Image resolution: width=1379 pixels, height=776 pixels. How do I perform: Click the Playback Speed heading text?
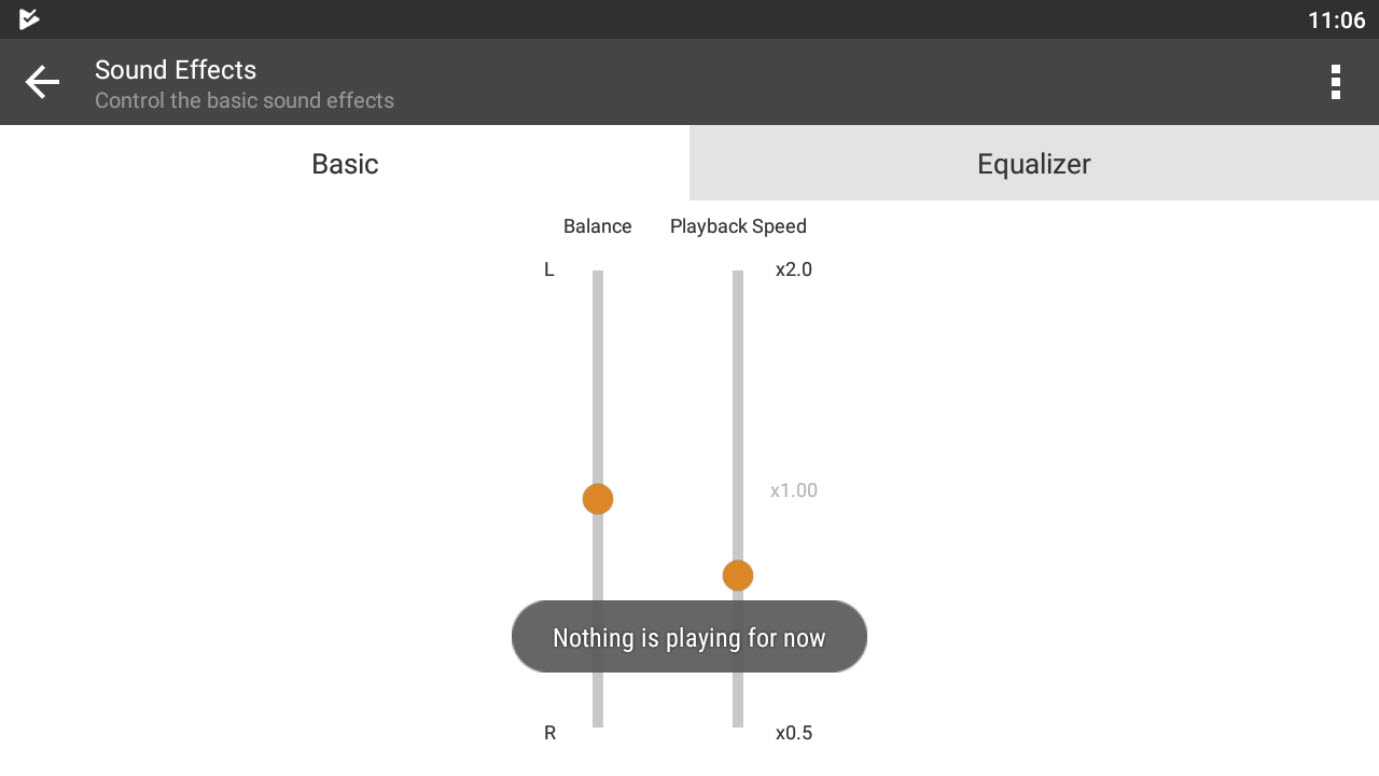tap(738, 226)
